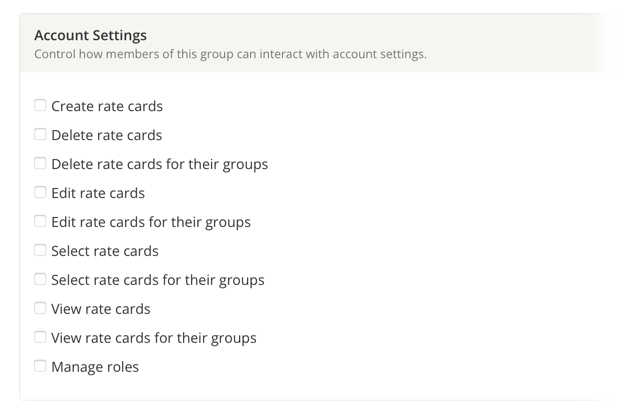Click the 'Delete rate cards' label text

click(106, 135)
